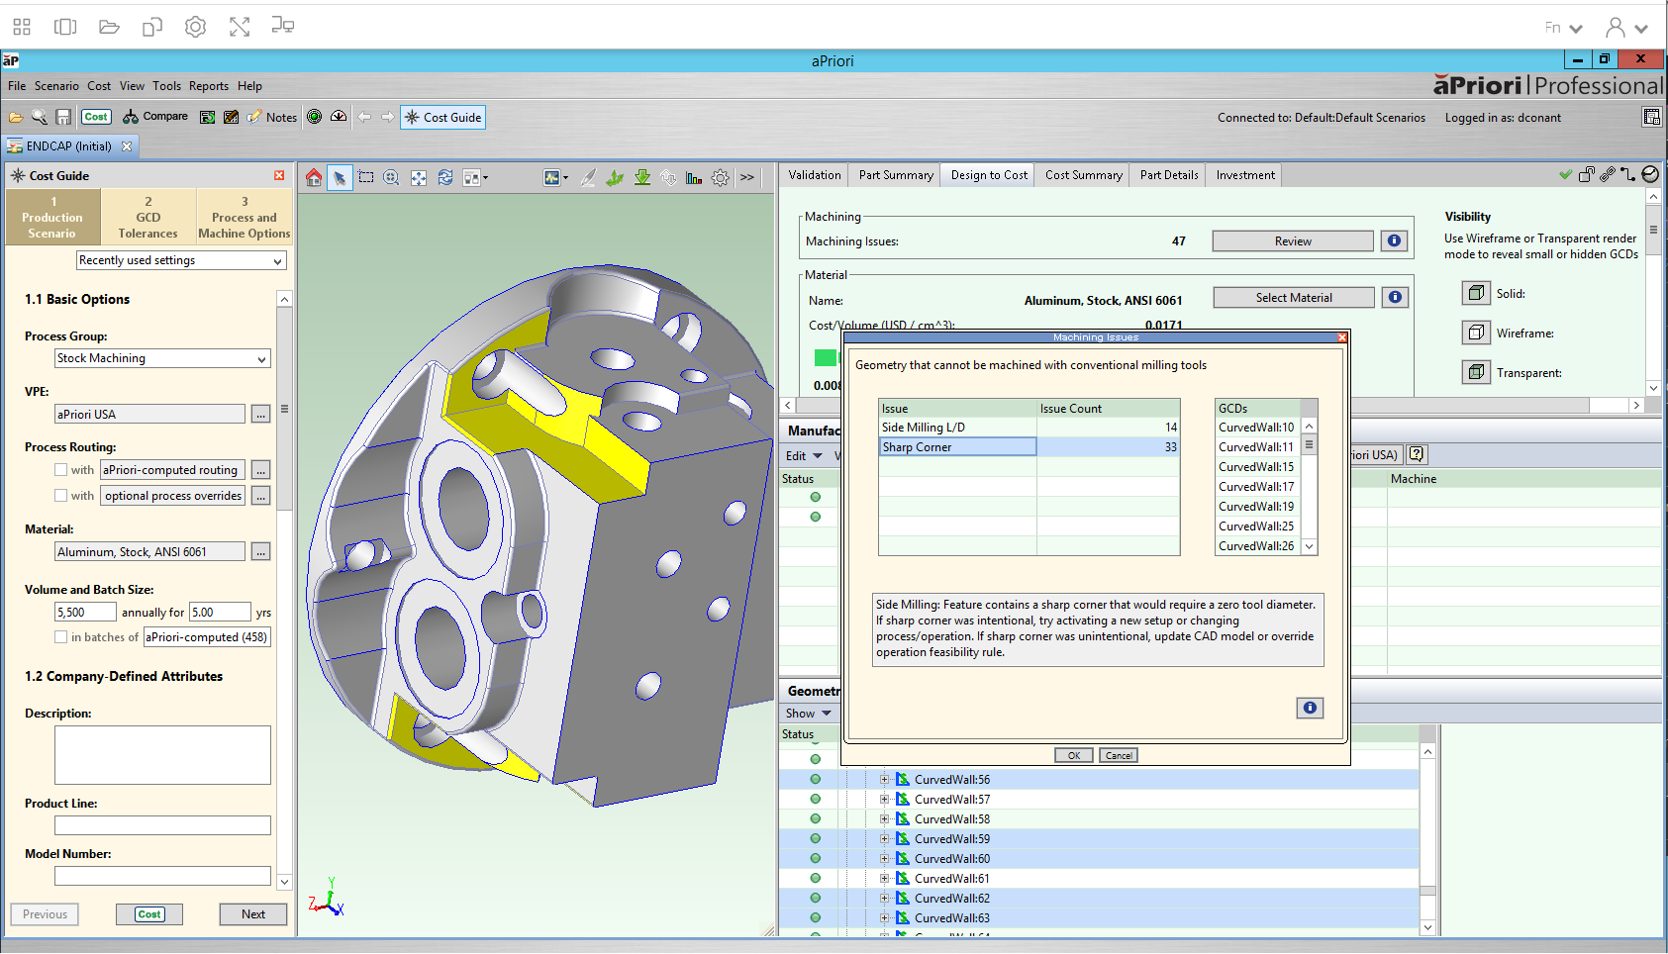
Task: Click the home view icon in viewer toolbar
Action: 314,178
